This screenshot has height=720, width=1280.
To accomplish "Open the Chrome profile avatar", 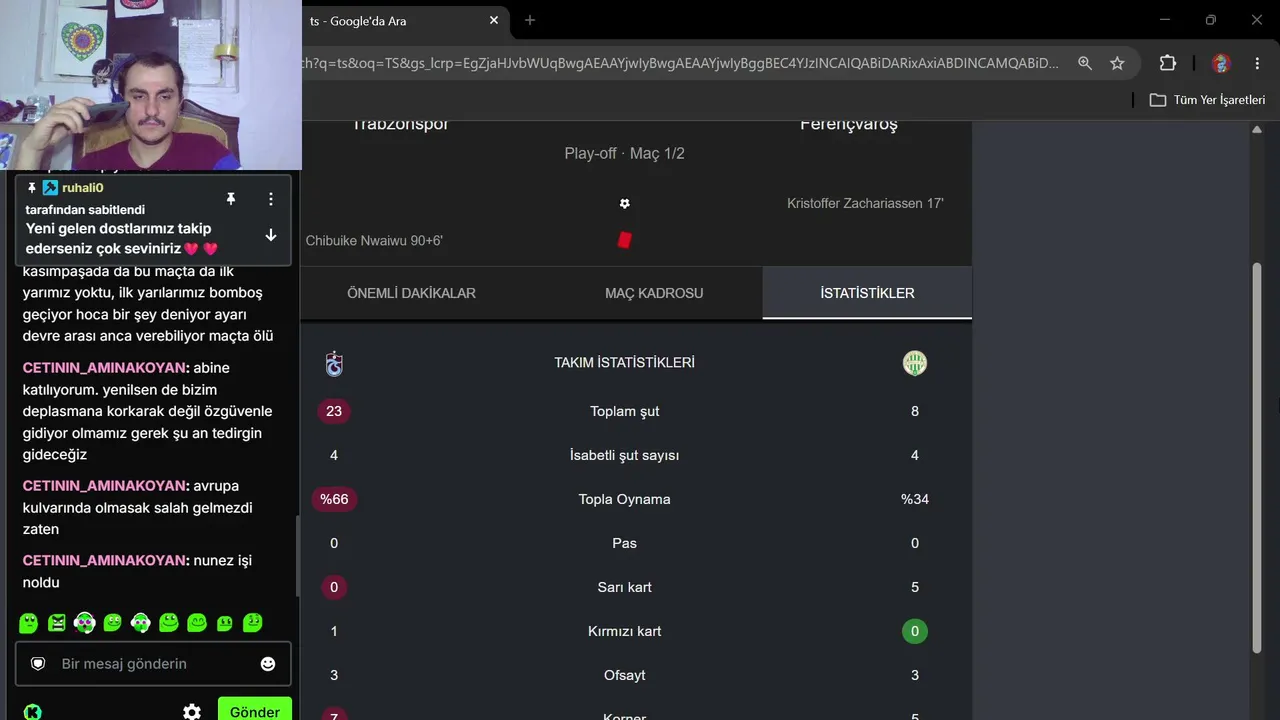I will click(1221, 63).
